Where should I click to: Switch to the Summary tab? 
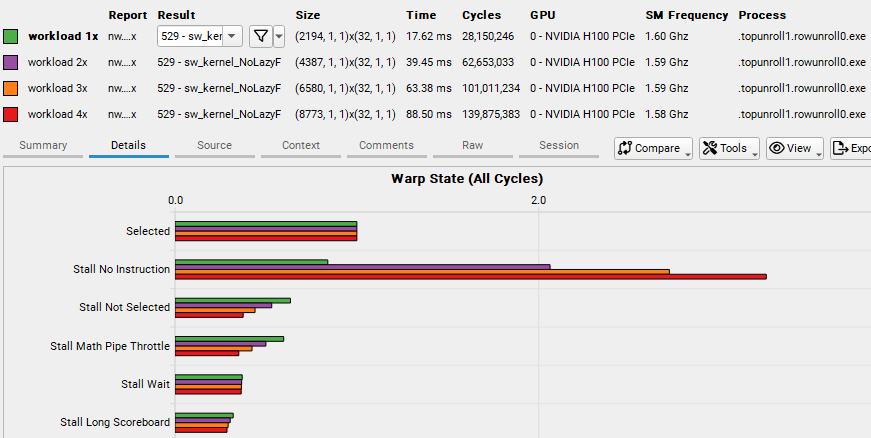(43, 146)
